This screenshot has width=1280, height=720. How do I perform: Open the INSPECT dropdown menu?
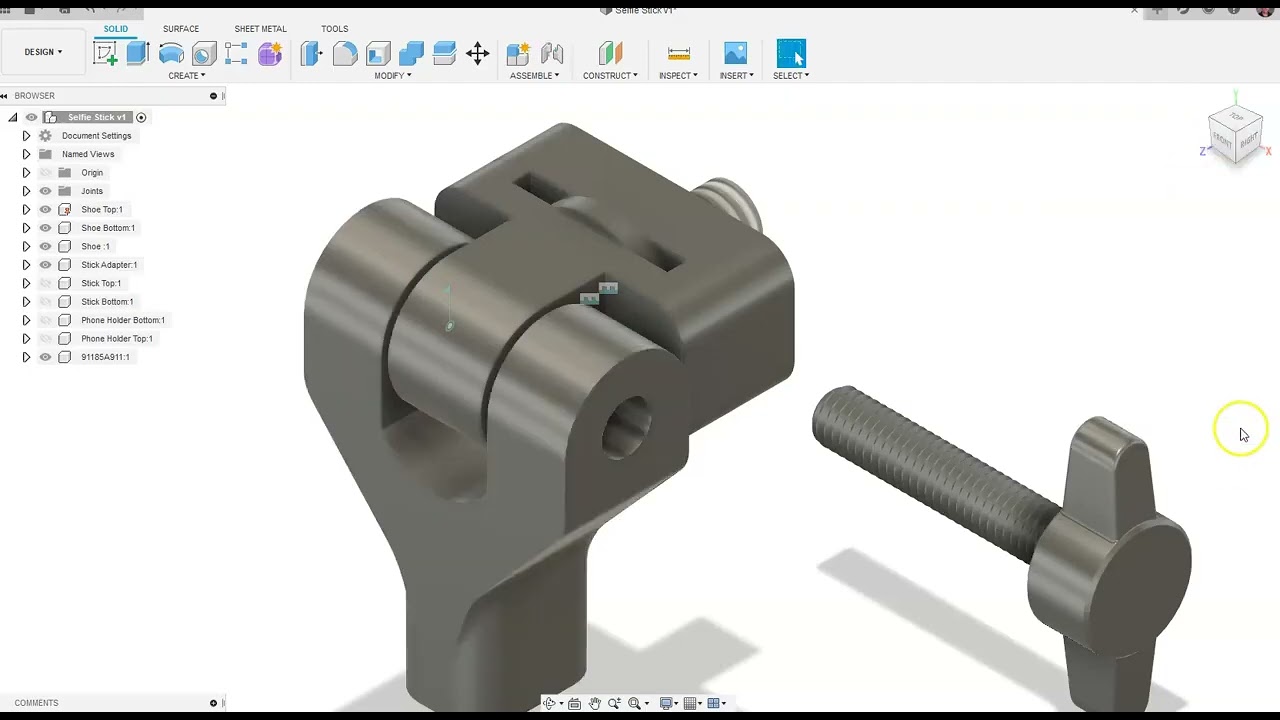point(679,76)
